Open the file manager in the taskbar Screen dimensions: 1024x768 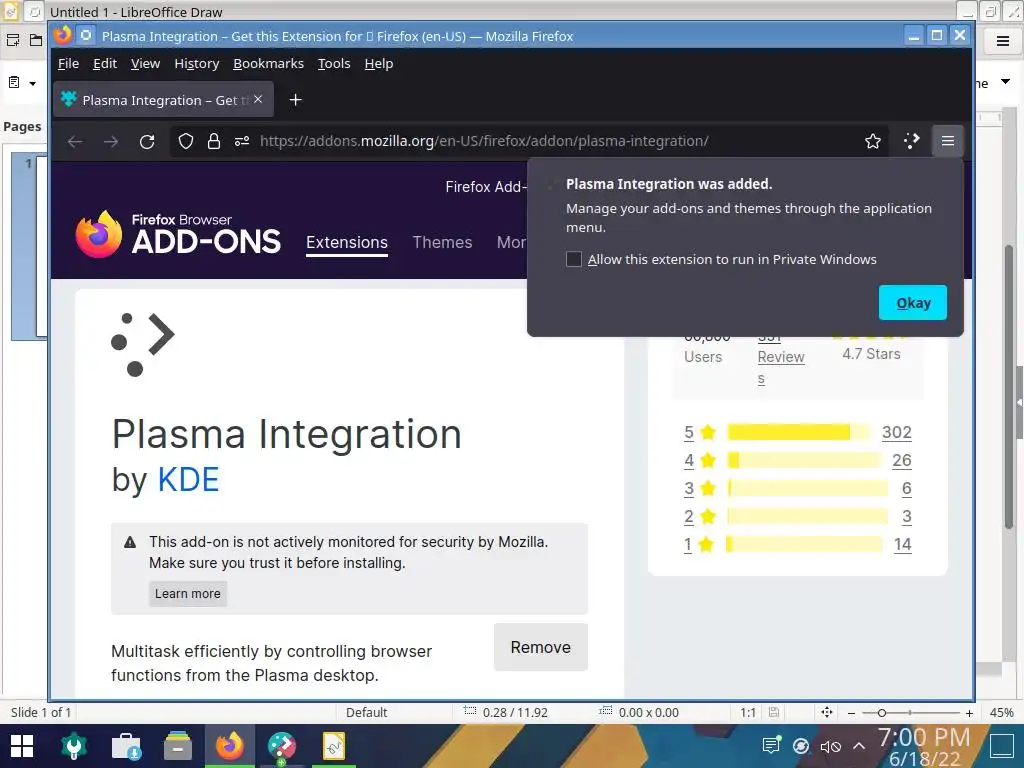tap(178, 746)
